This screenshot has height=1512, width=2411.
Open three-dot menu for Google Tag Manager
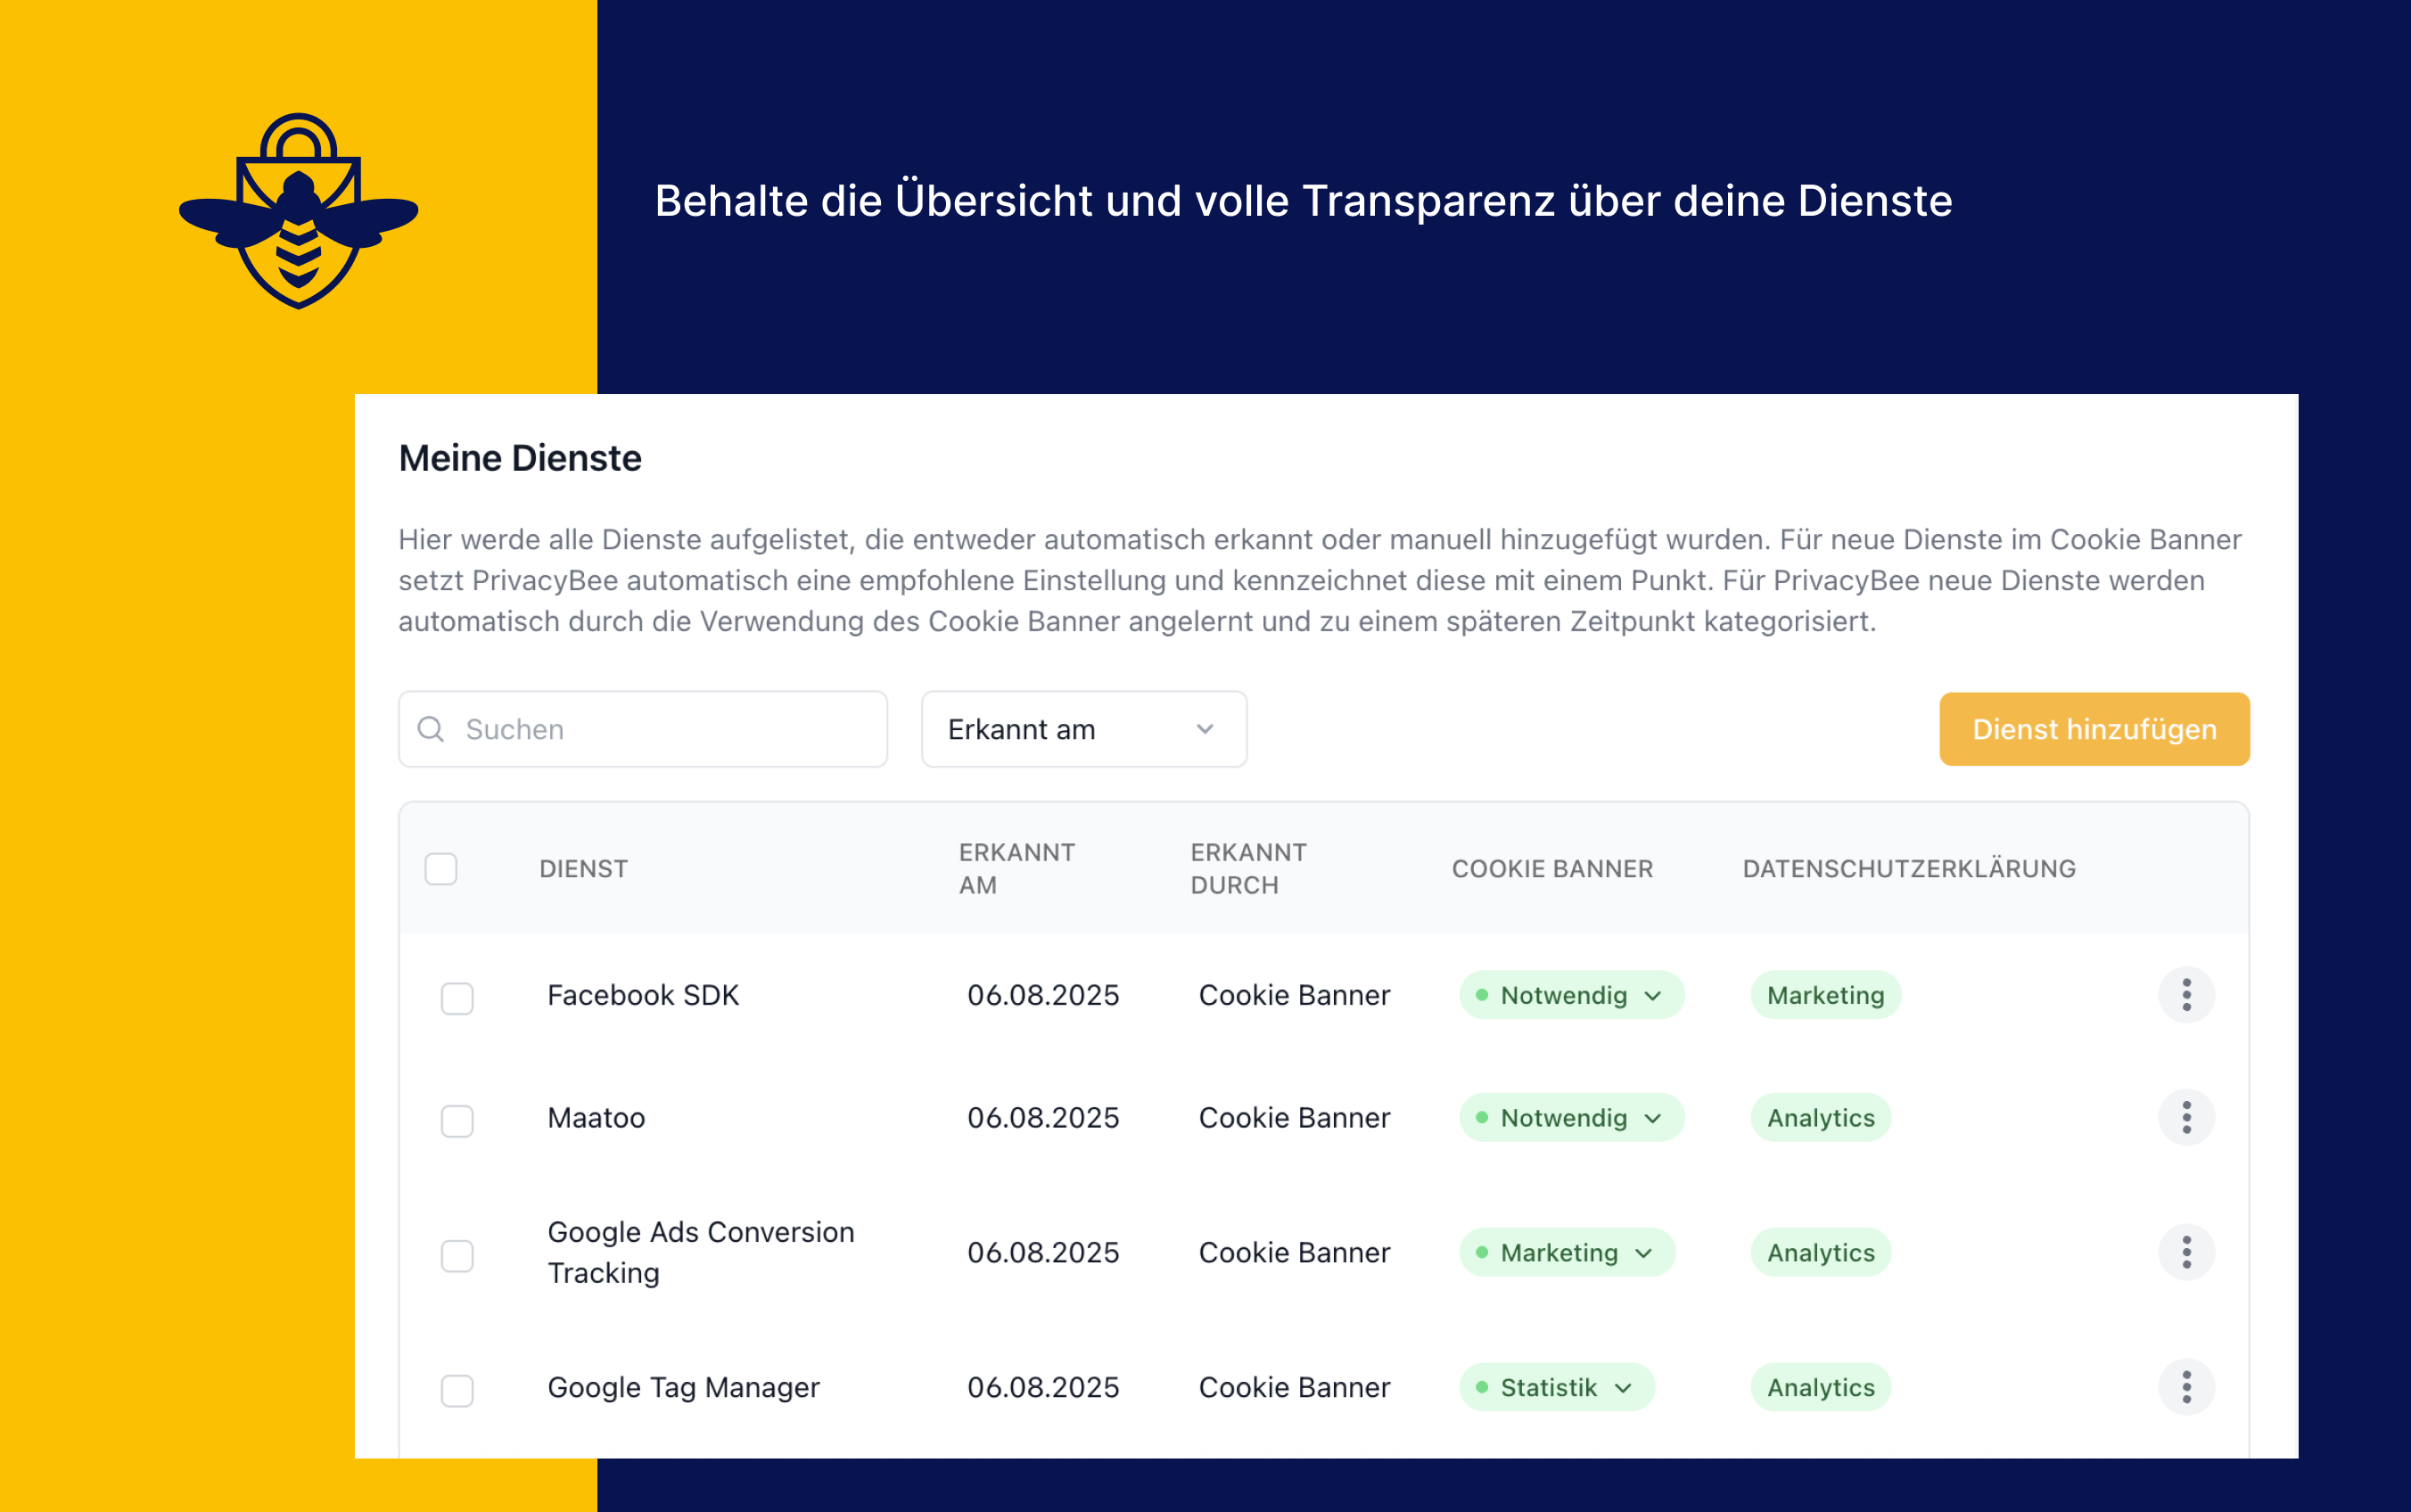pos(2186,1387)
